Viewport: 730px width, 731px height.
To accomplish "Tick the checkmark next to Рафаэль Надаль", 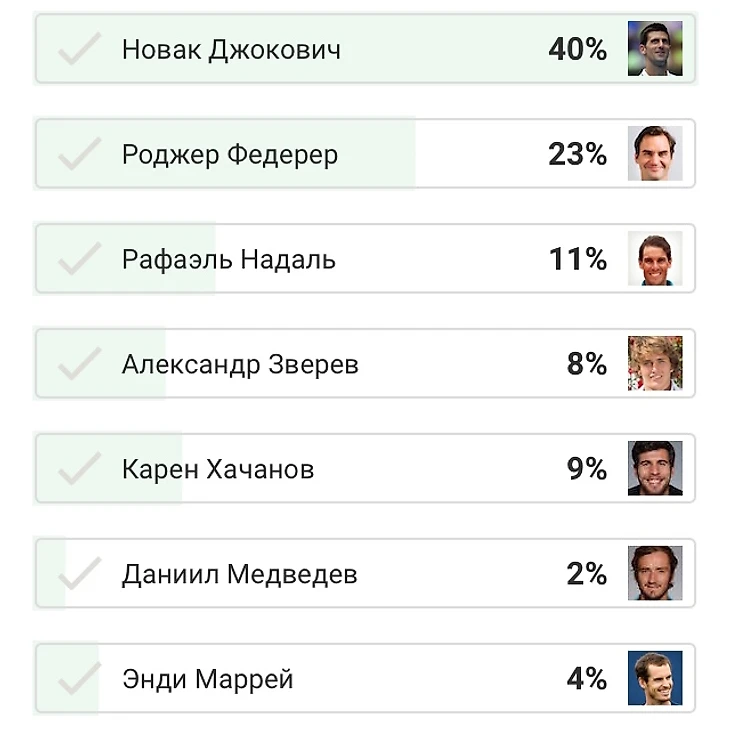I will pyautogui.click(x=80, y=258).
